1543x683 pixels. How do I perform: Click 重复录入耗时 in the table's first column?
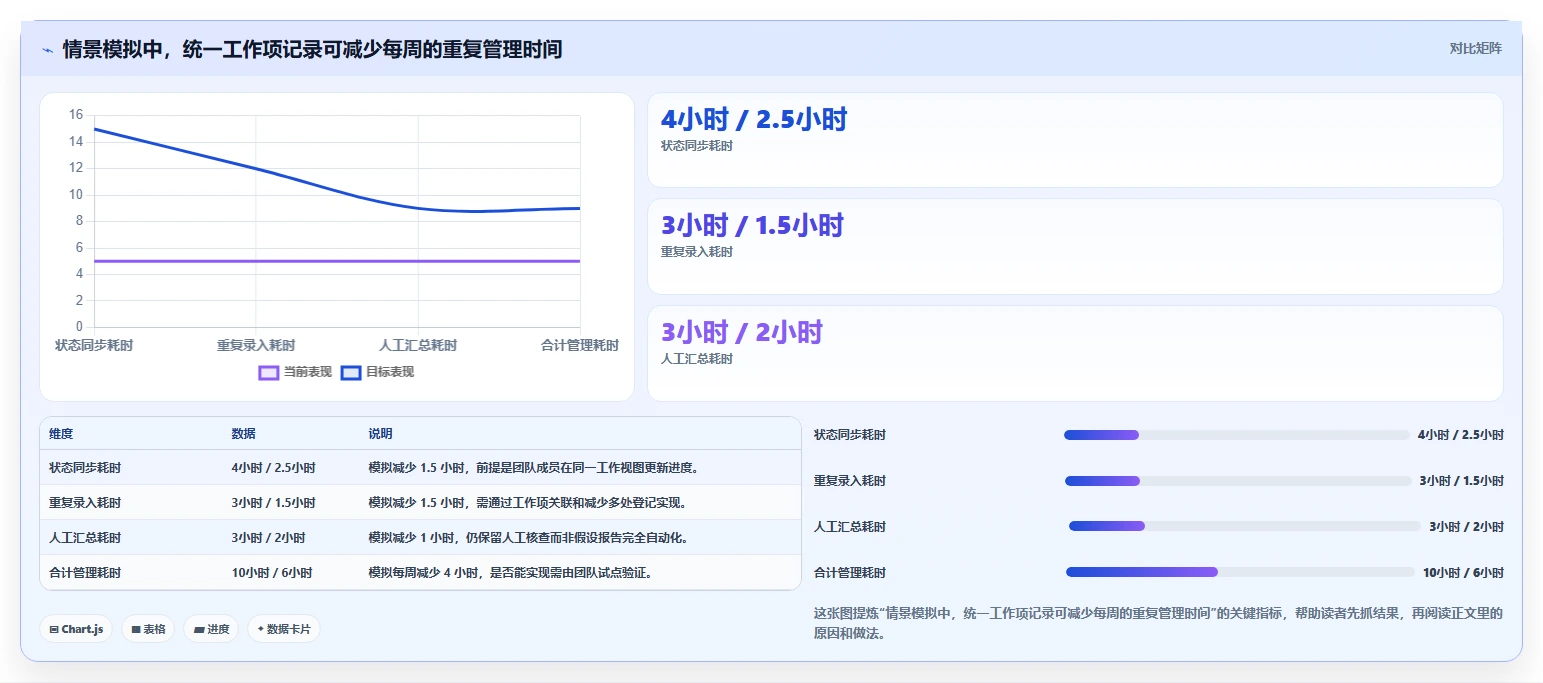tap(85, 503)
